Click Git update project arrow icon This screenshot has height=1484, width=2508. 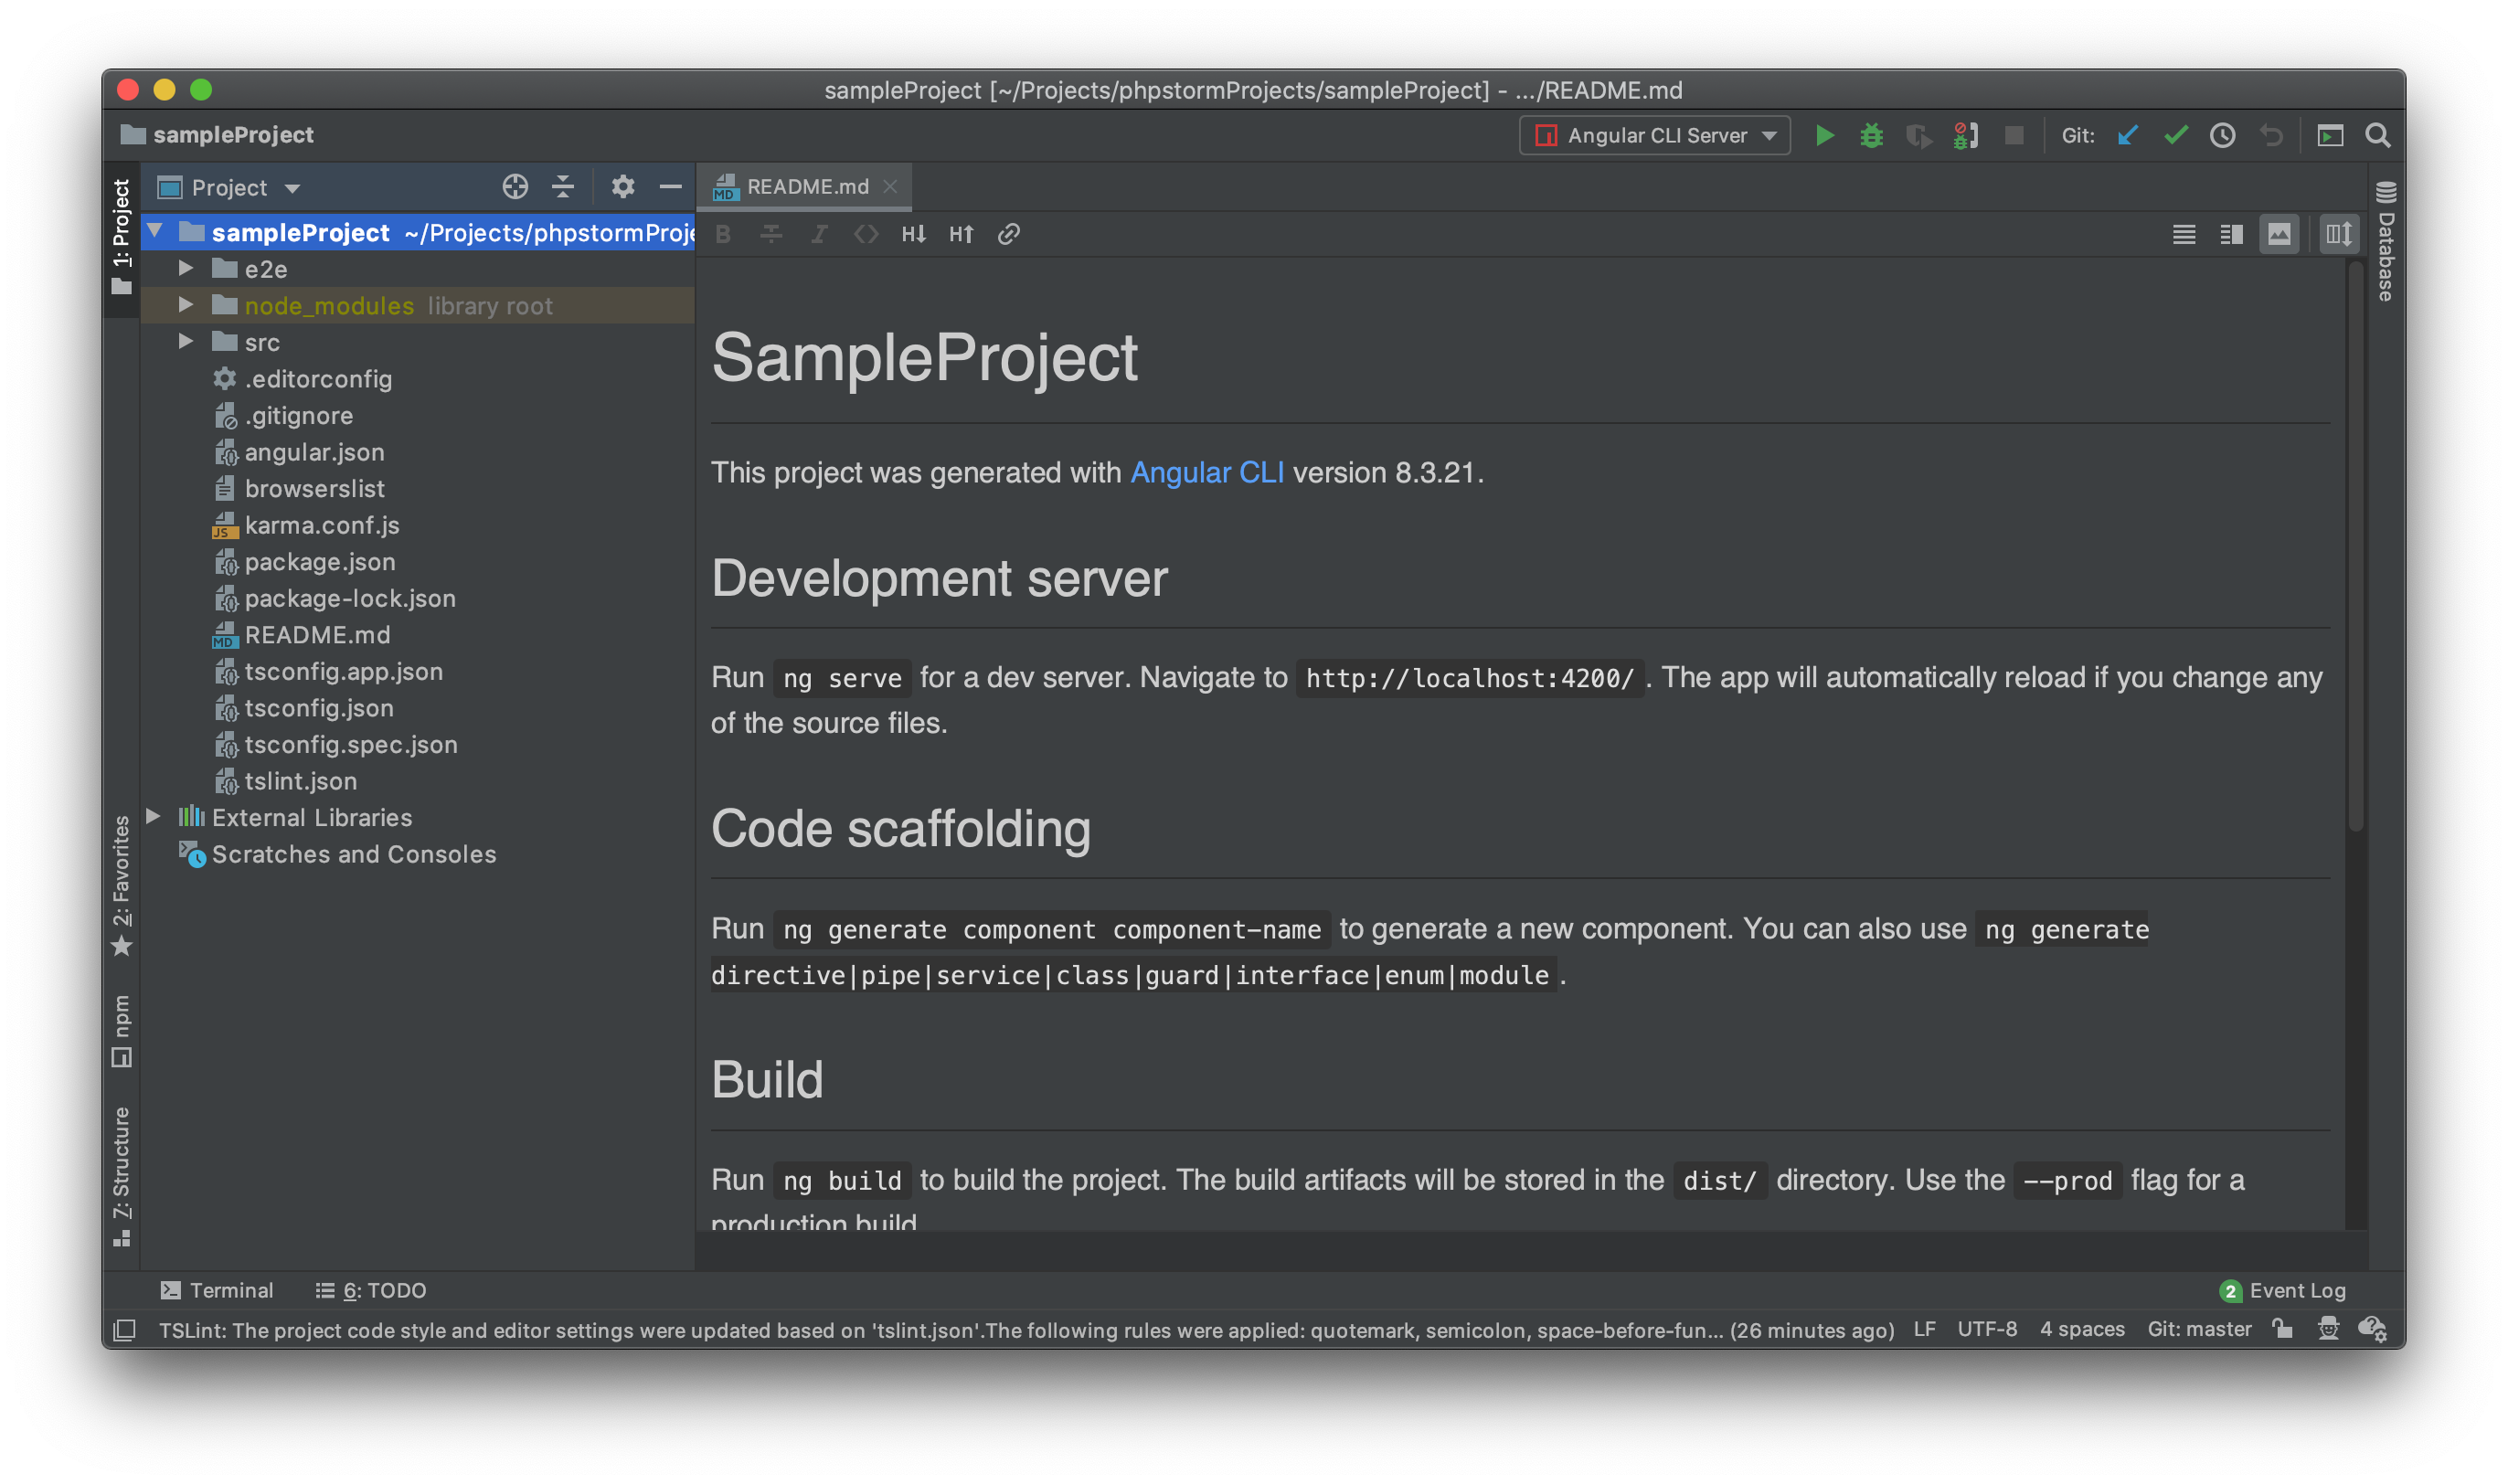coord(2127,135)
